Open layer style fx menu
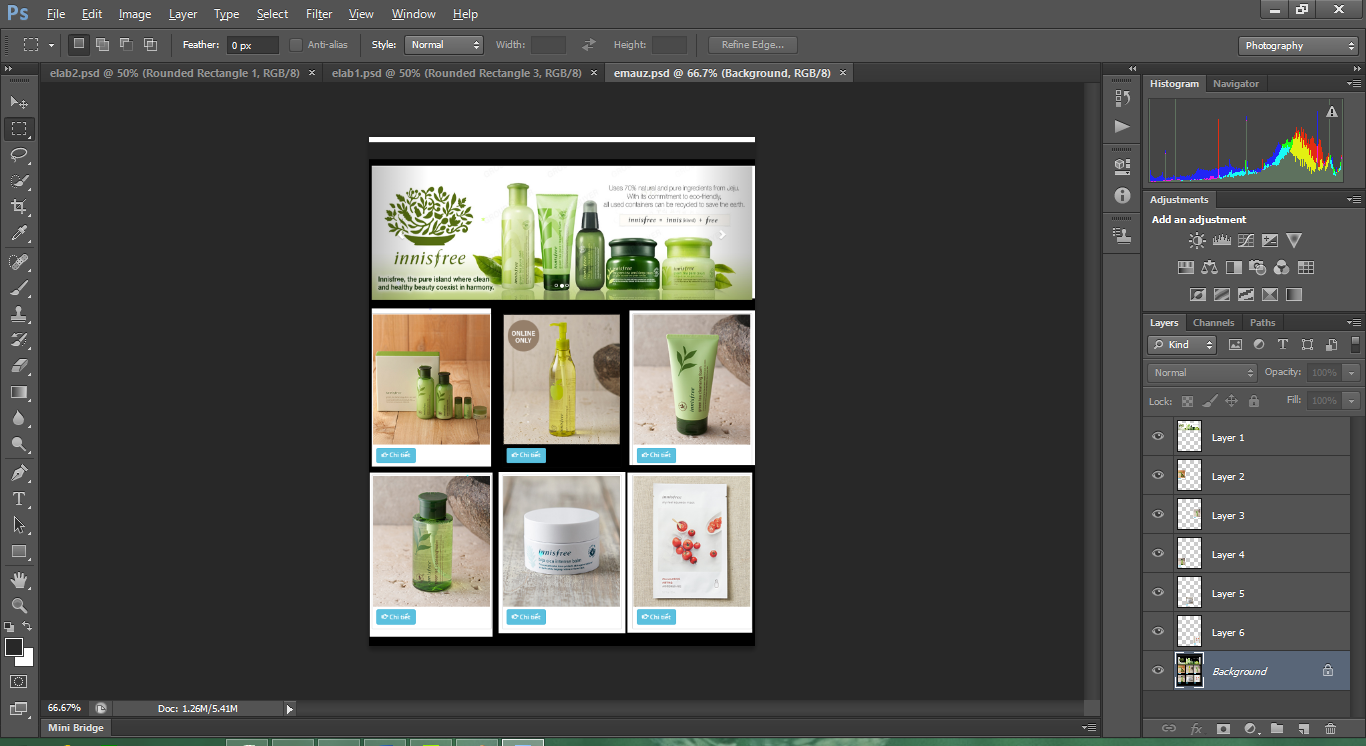The width and height of the screenshot is (1366, 746). (1196, 729)
